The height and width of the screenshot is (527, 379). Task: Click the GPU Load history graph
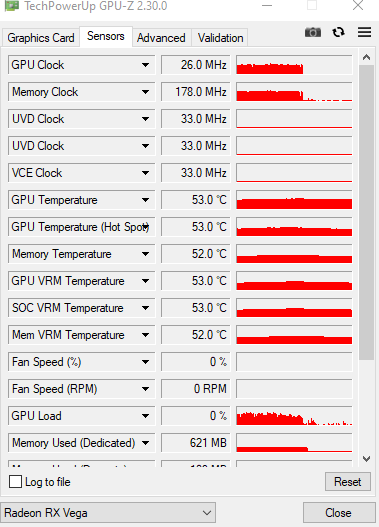tap(294, 416)
